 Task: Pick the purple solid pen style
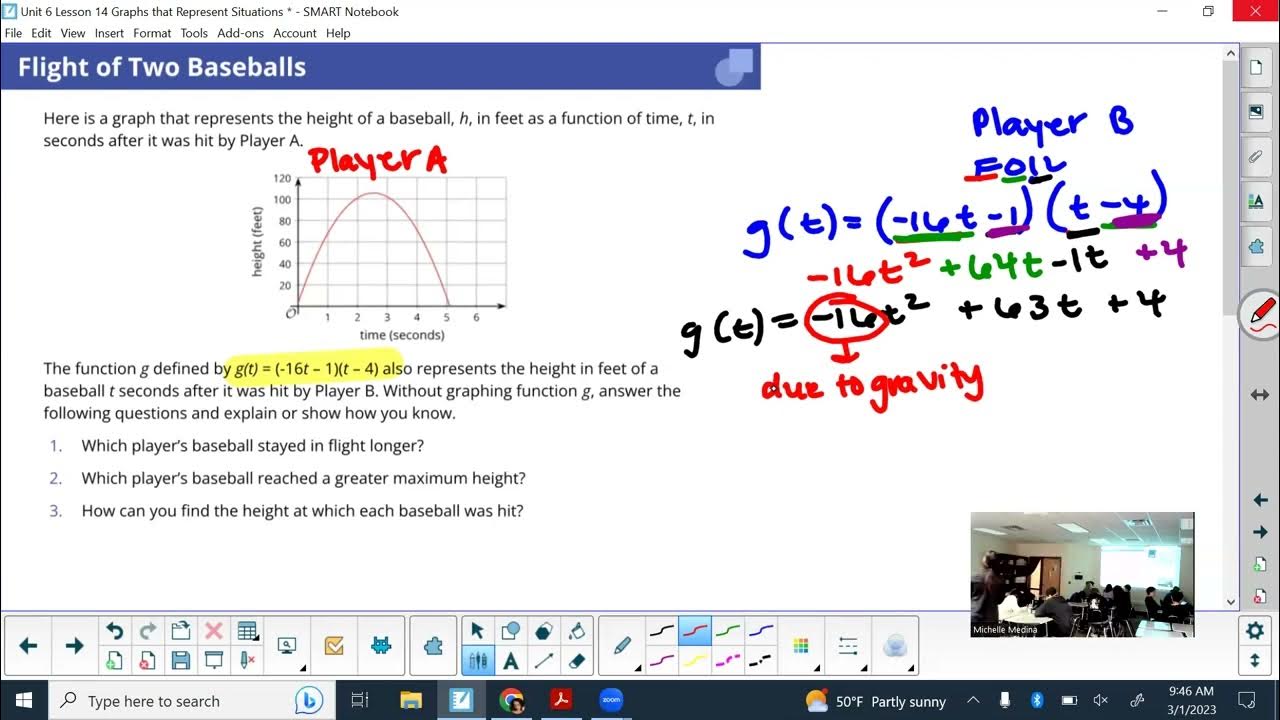[x=662, y=660]
